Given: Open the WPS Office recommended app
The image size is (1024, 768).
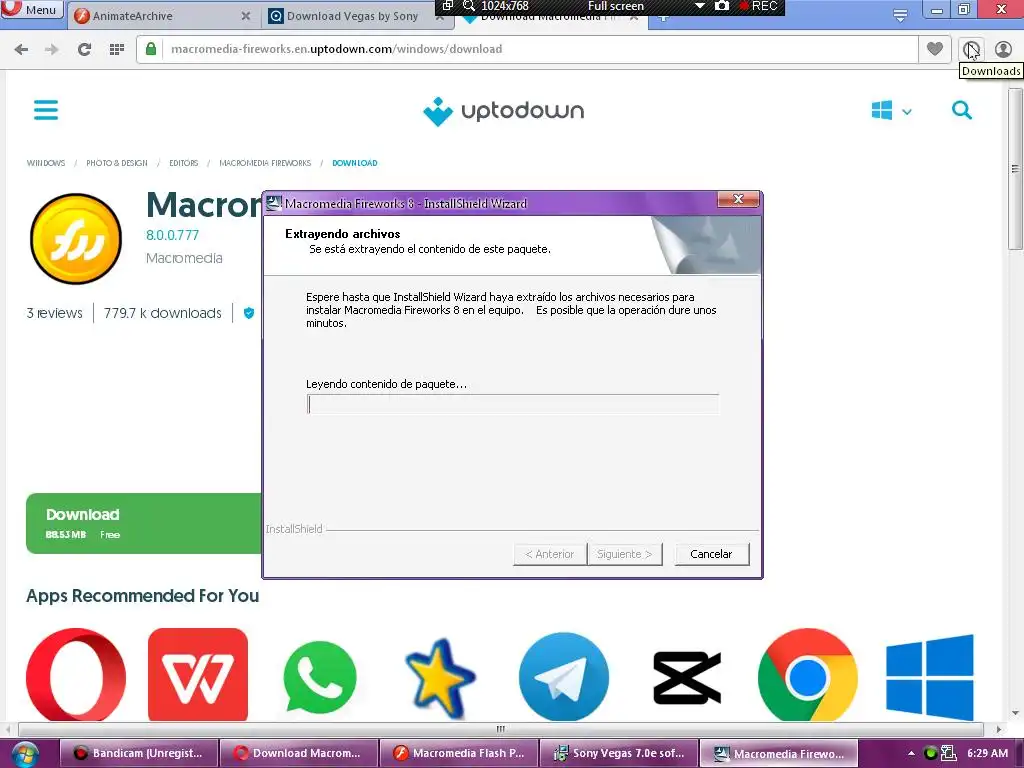Looking at the screenshot, I should [x=198, y=675].
